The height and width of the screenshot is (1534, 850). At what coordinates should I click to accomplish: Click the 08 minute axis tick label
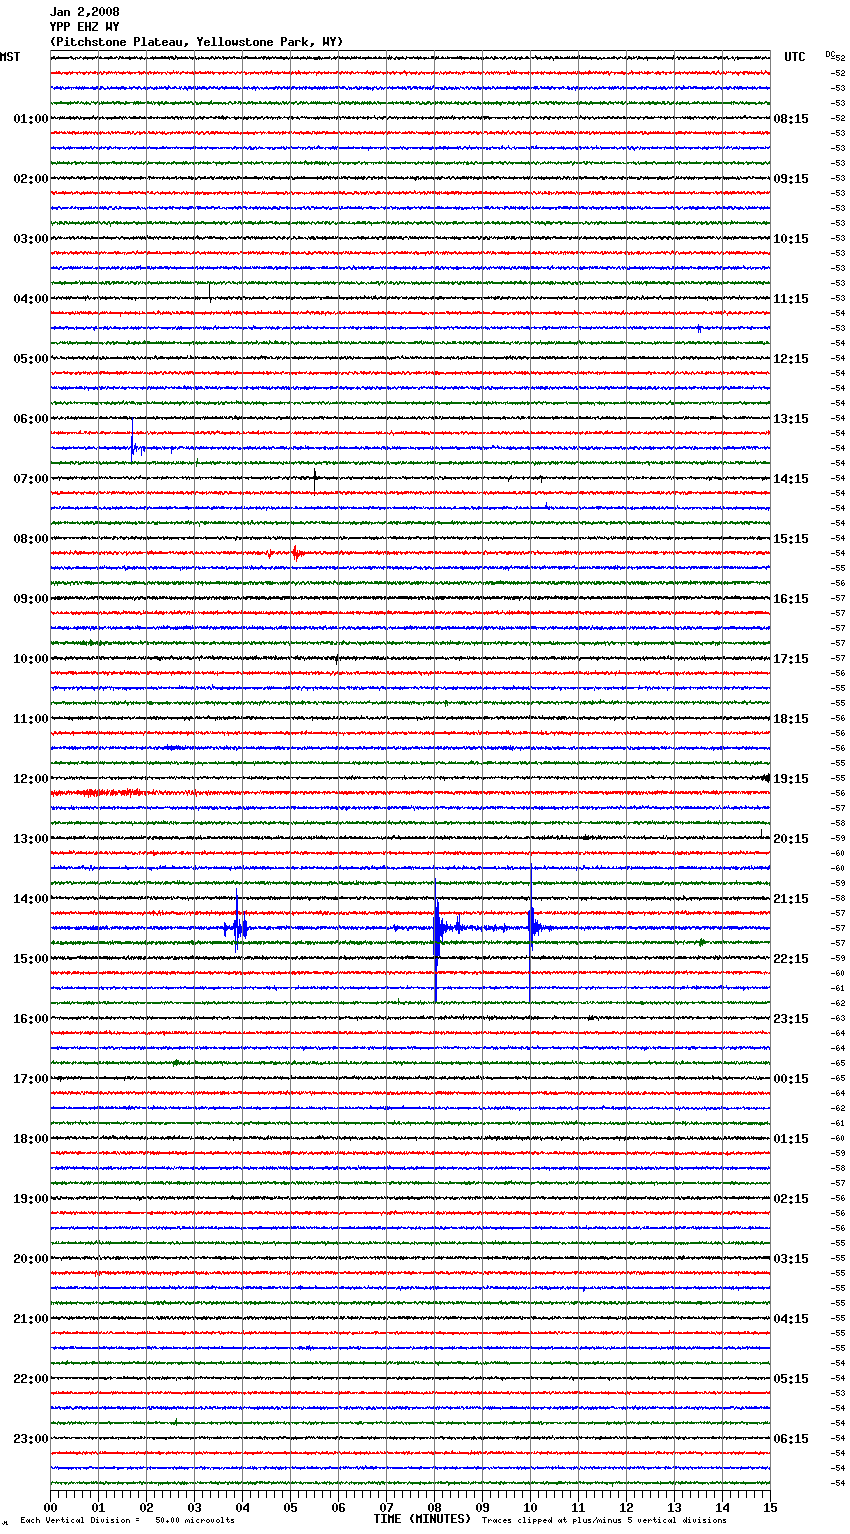click(x=434, y=1507)
